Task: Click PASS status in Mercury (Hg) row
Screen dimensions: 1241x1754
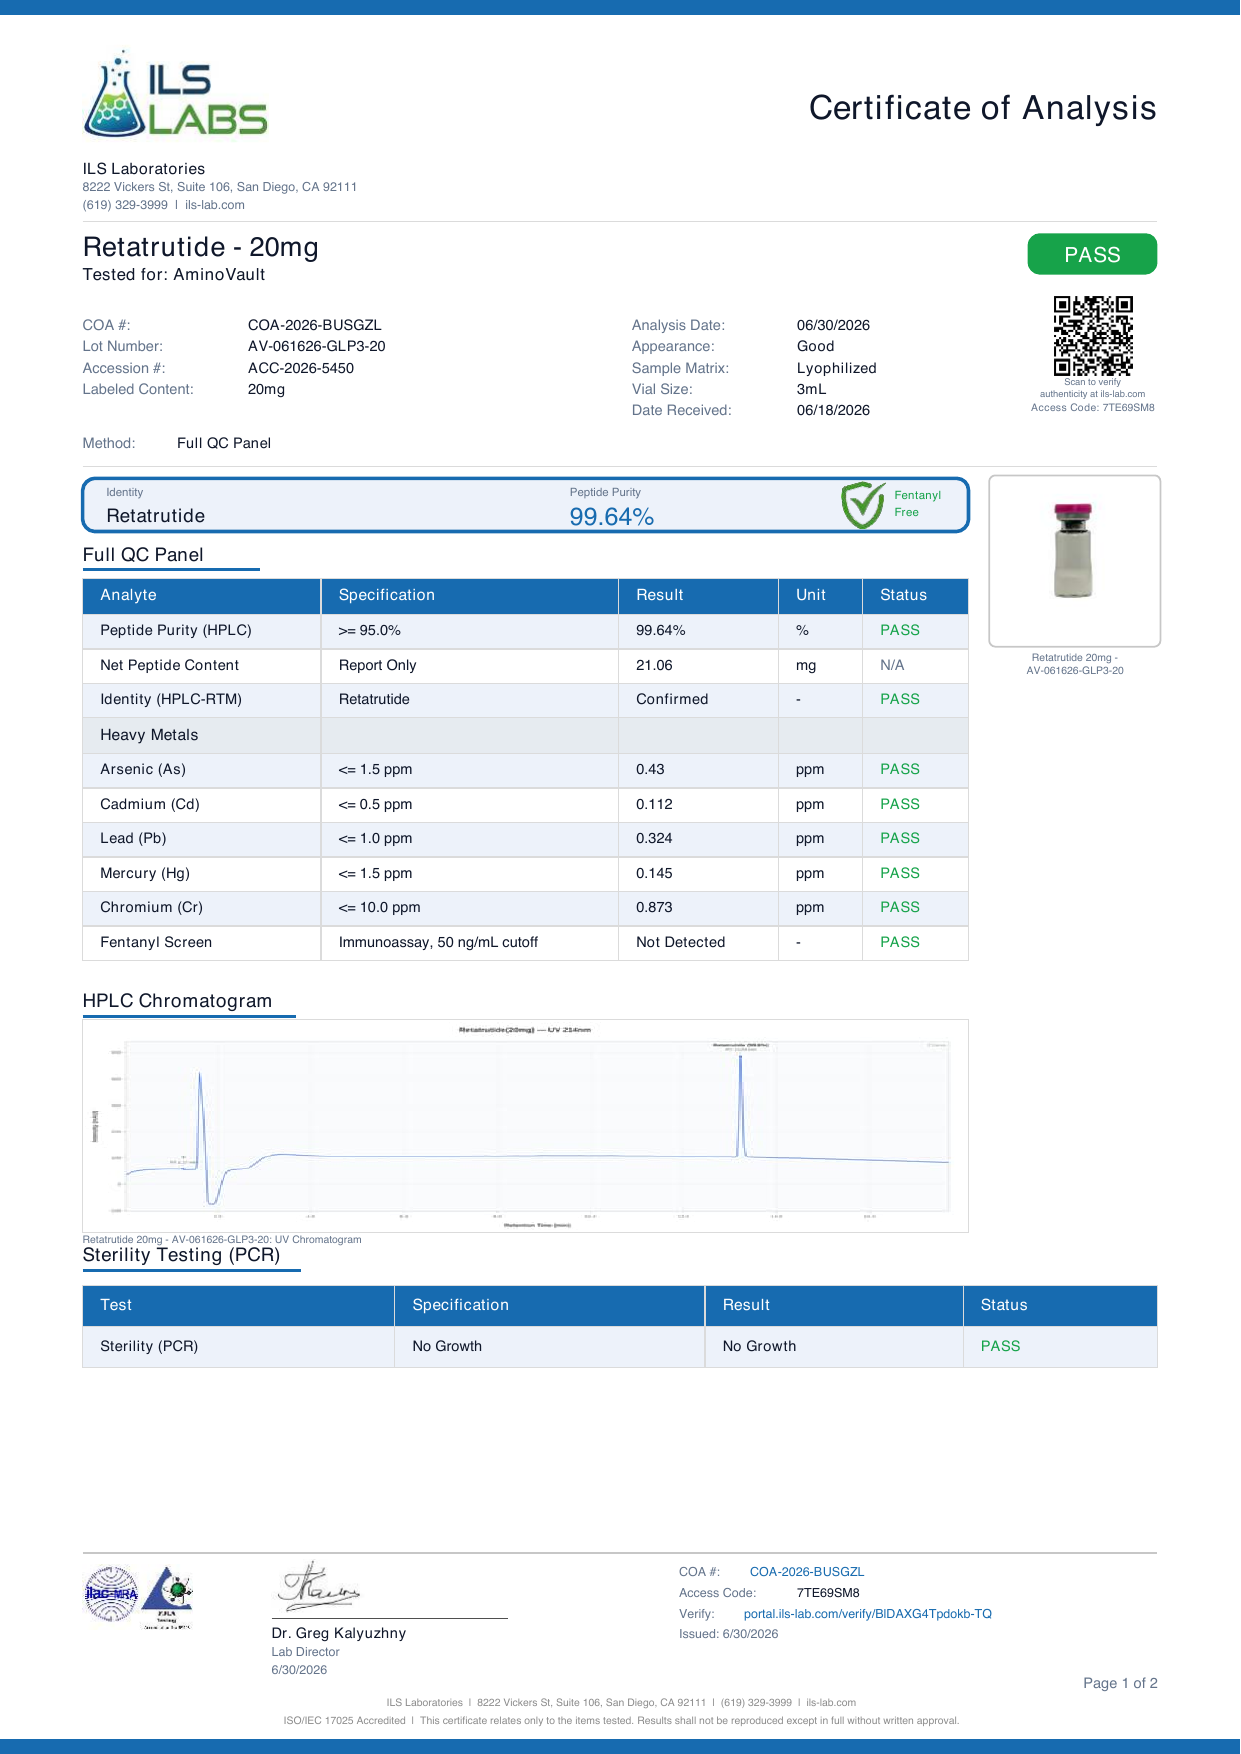Action: 900,873
